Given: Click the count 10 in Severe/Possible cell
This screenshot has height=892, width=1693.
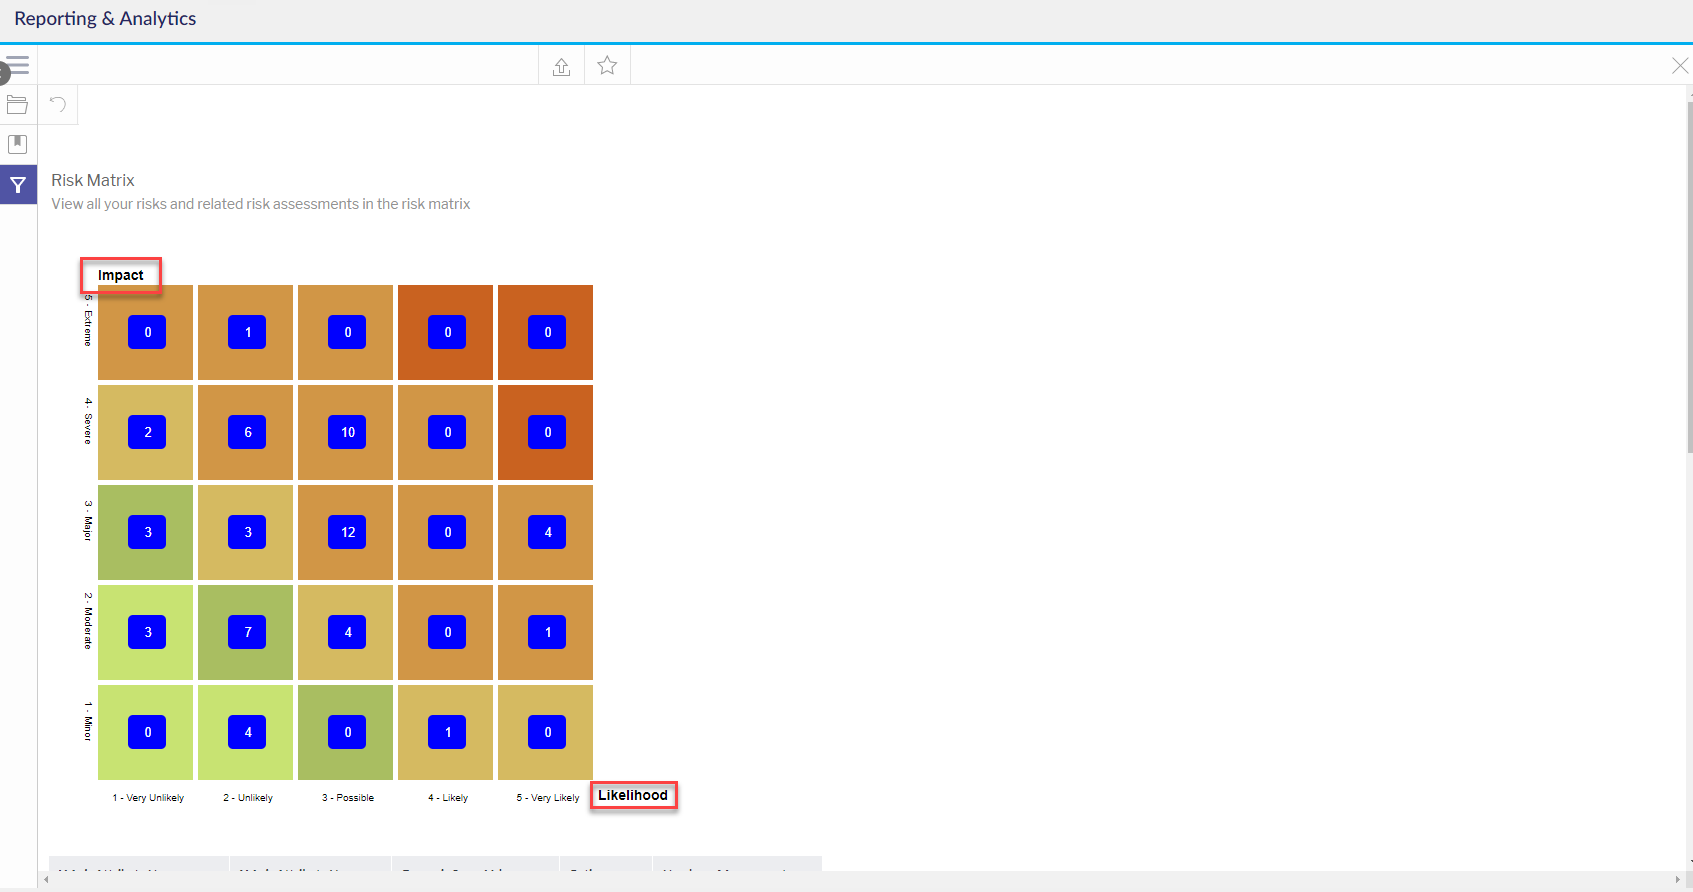Looking at the screenshot, I should [347, 432].
